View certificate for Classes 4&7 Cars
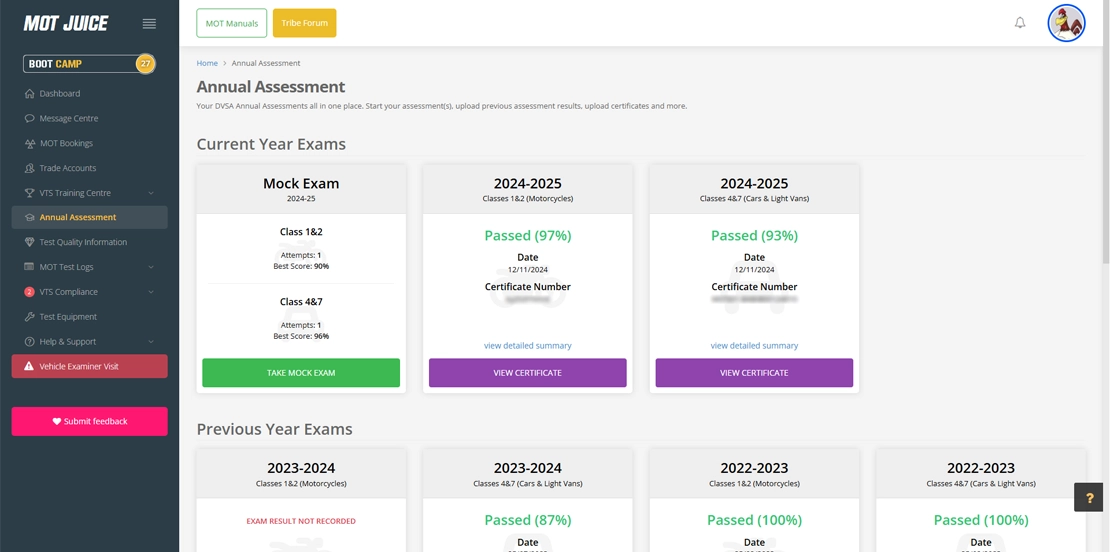Screen dimensions: 1110x552 754,373
